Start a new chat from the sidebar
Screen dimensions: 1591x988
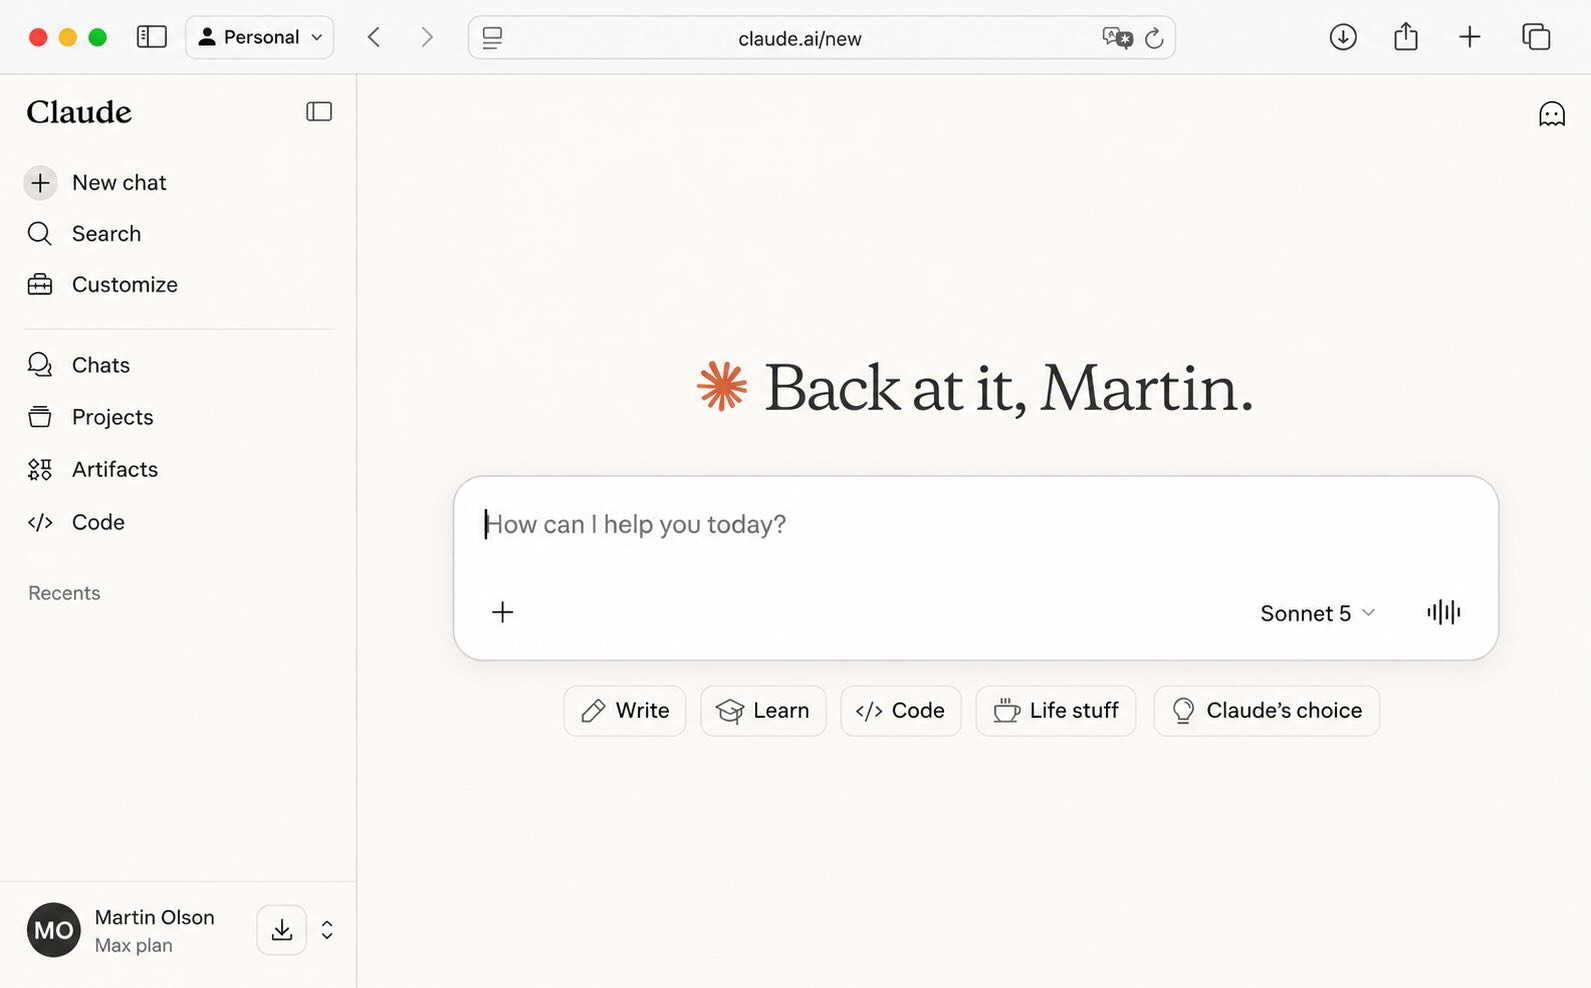point(96,183)
